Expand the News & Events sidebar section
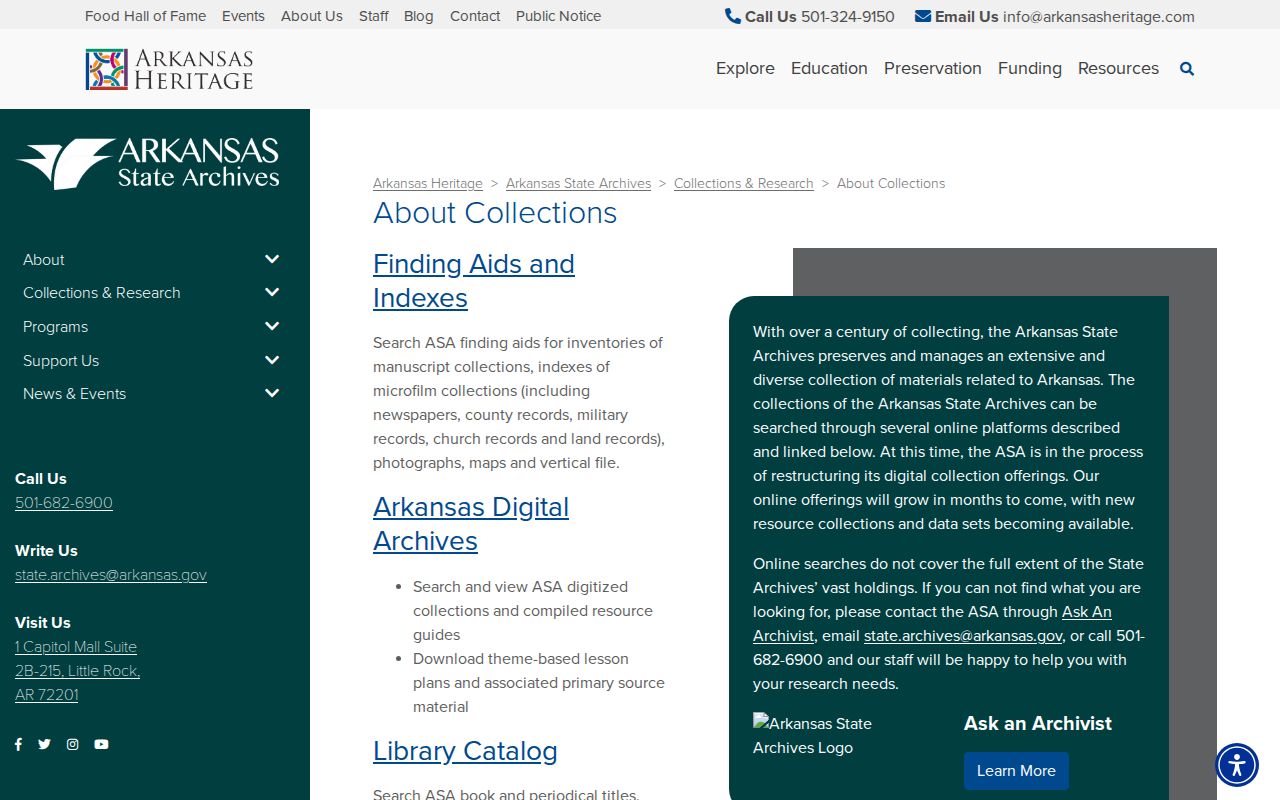Screen dimensions: 1280x800 [x=272, y=394]
